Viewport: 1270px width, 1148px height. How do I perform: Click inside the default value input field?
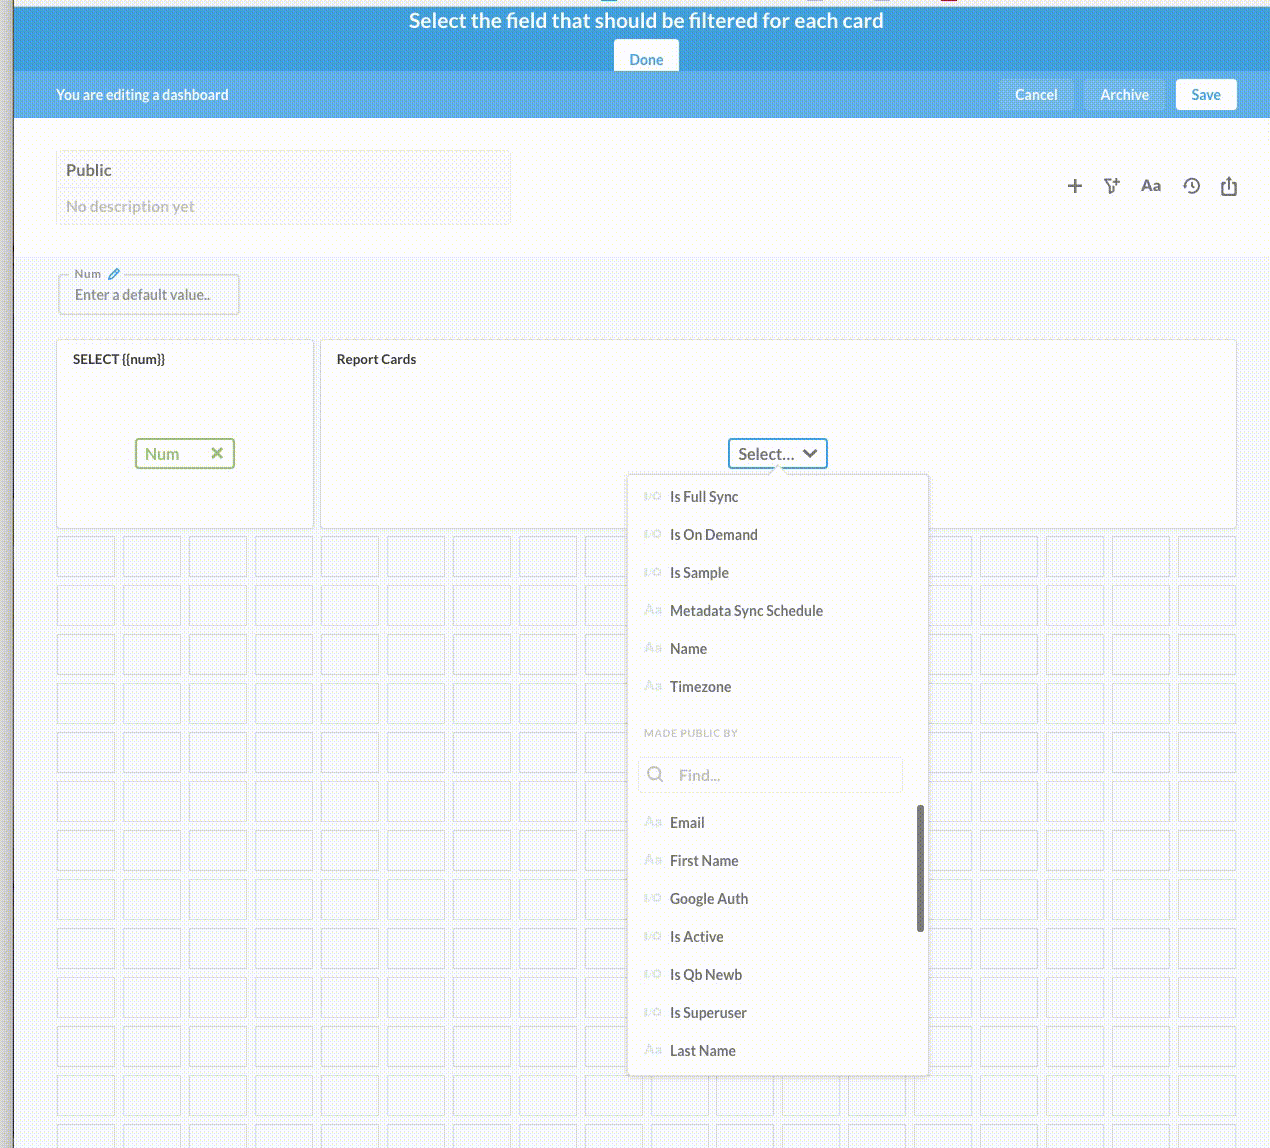(148, 294)
